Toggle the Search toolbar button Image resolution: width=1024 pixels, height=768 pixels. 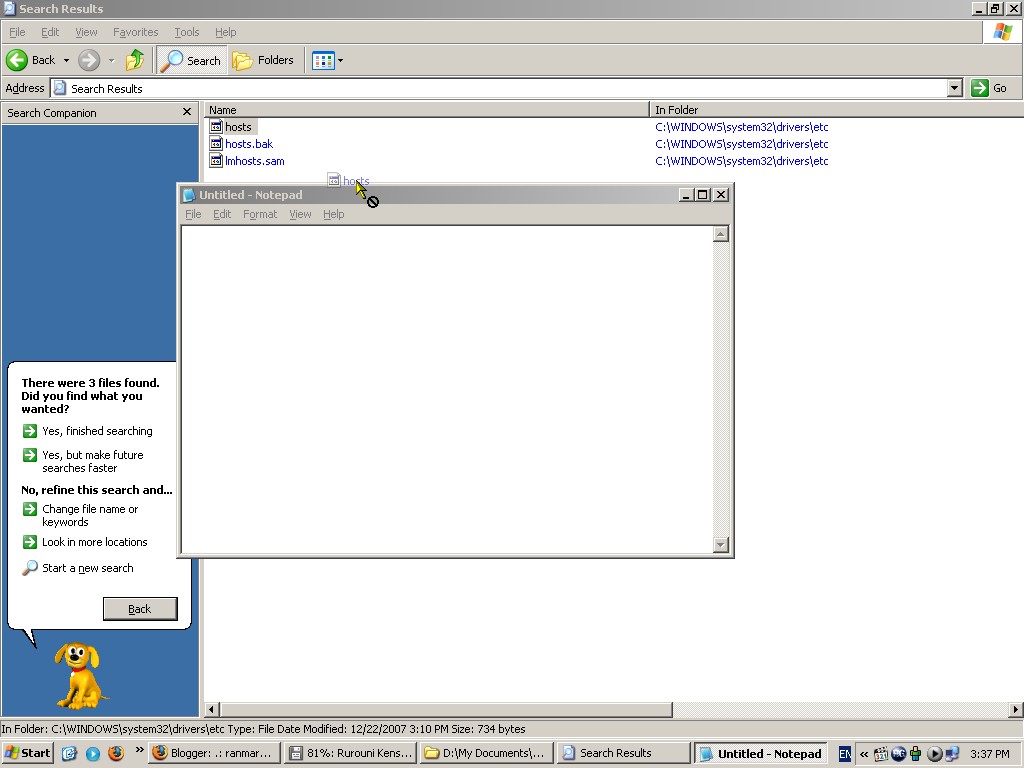[191, 60]
